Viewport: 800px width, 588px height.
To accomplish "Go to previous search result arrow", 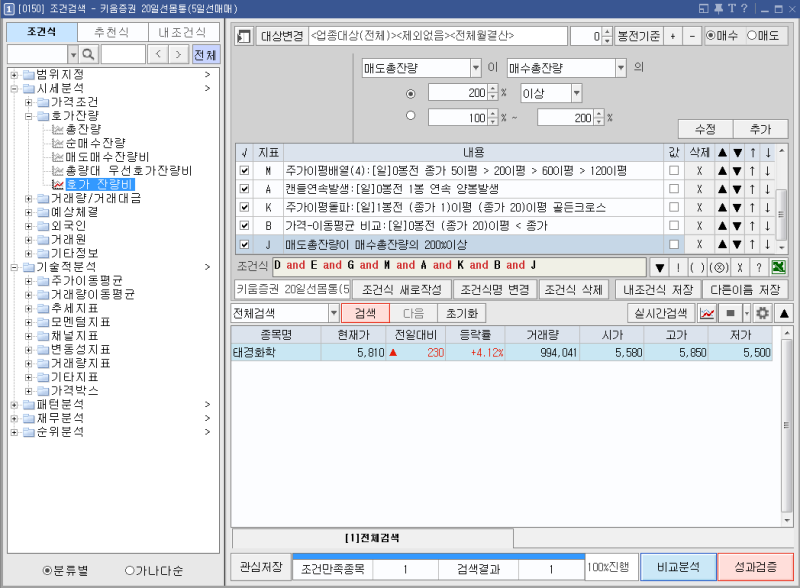I will tap(158, 54).
